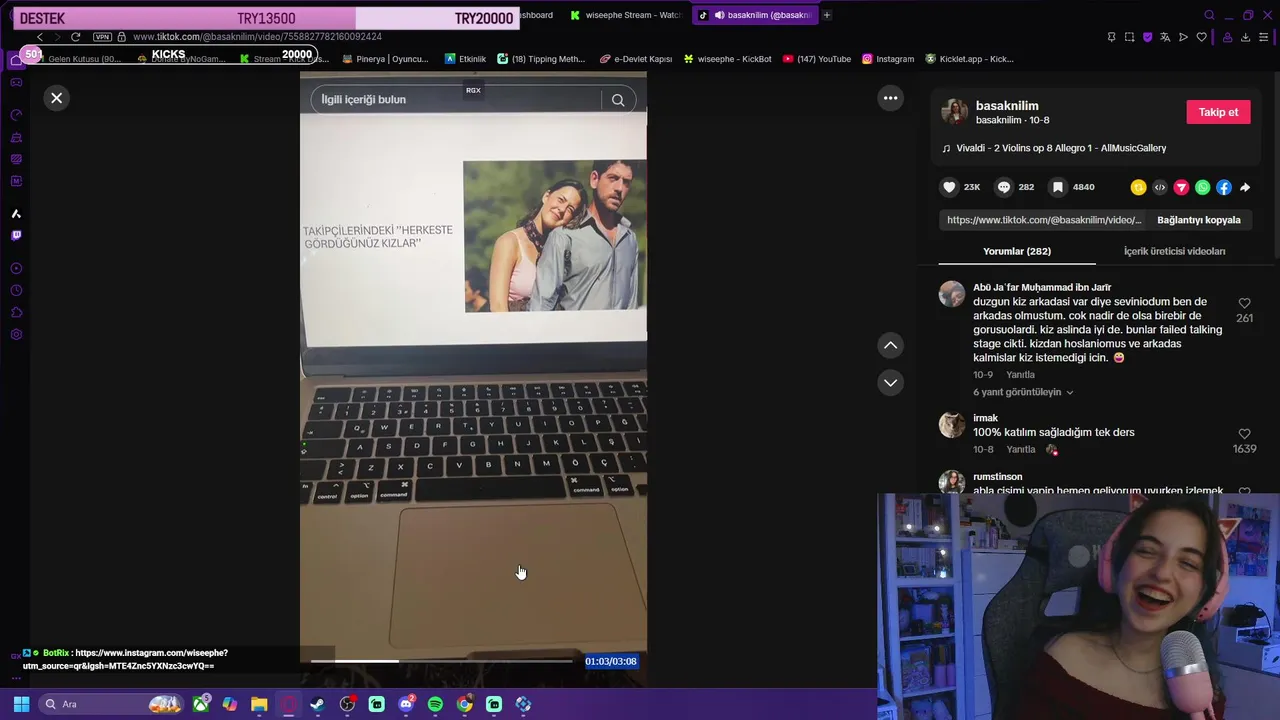Click the snapshot capture icon in toolbar
Viewport: 1280px width, 720px height.
tap(1129, 37)
